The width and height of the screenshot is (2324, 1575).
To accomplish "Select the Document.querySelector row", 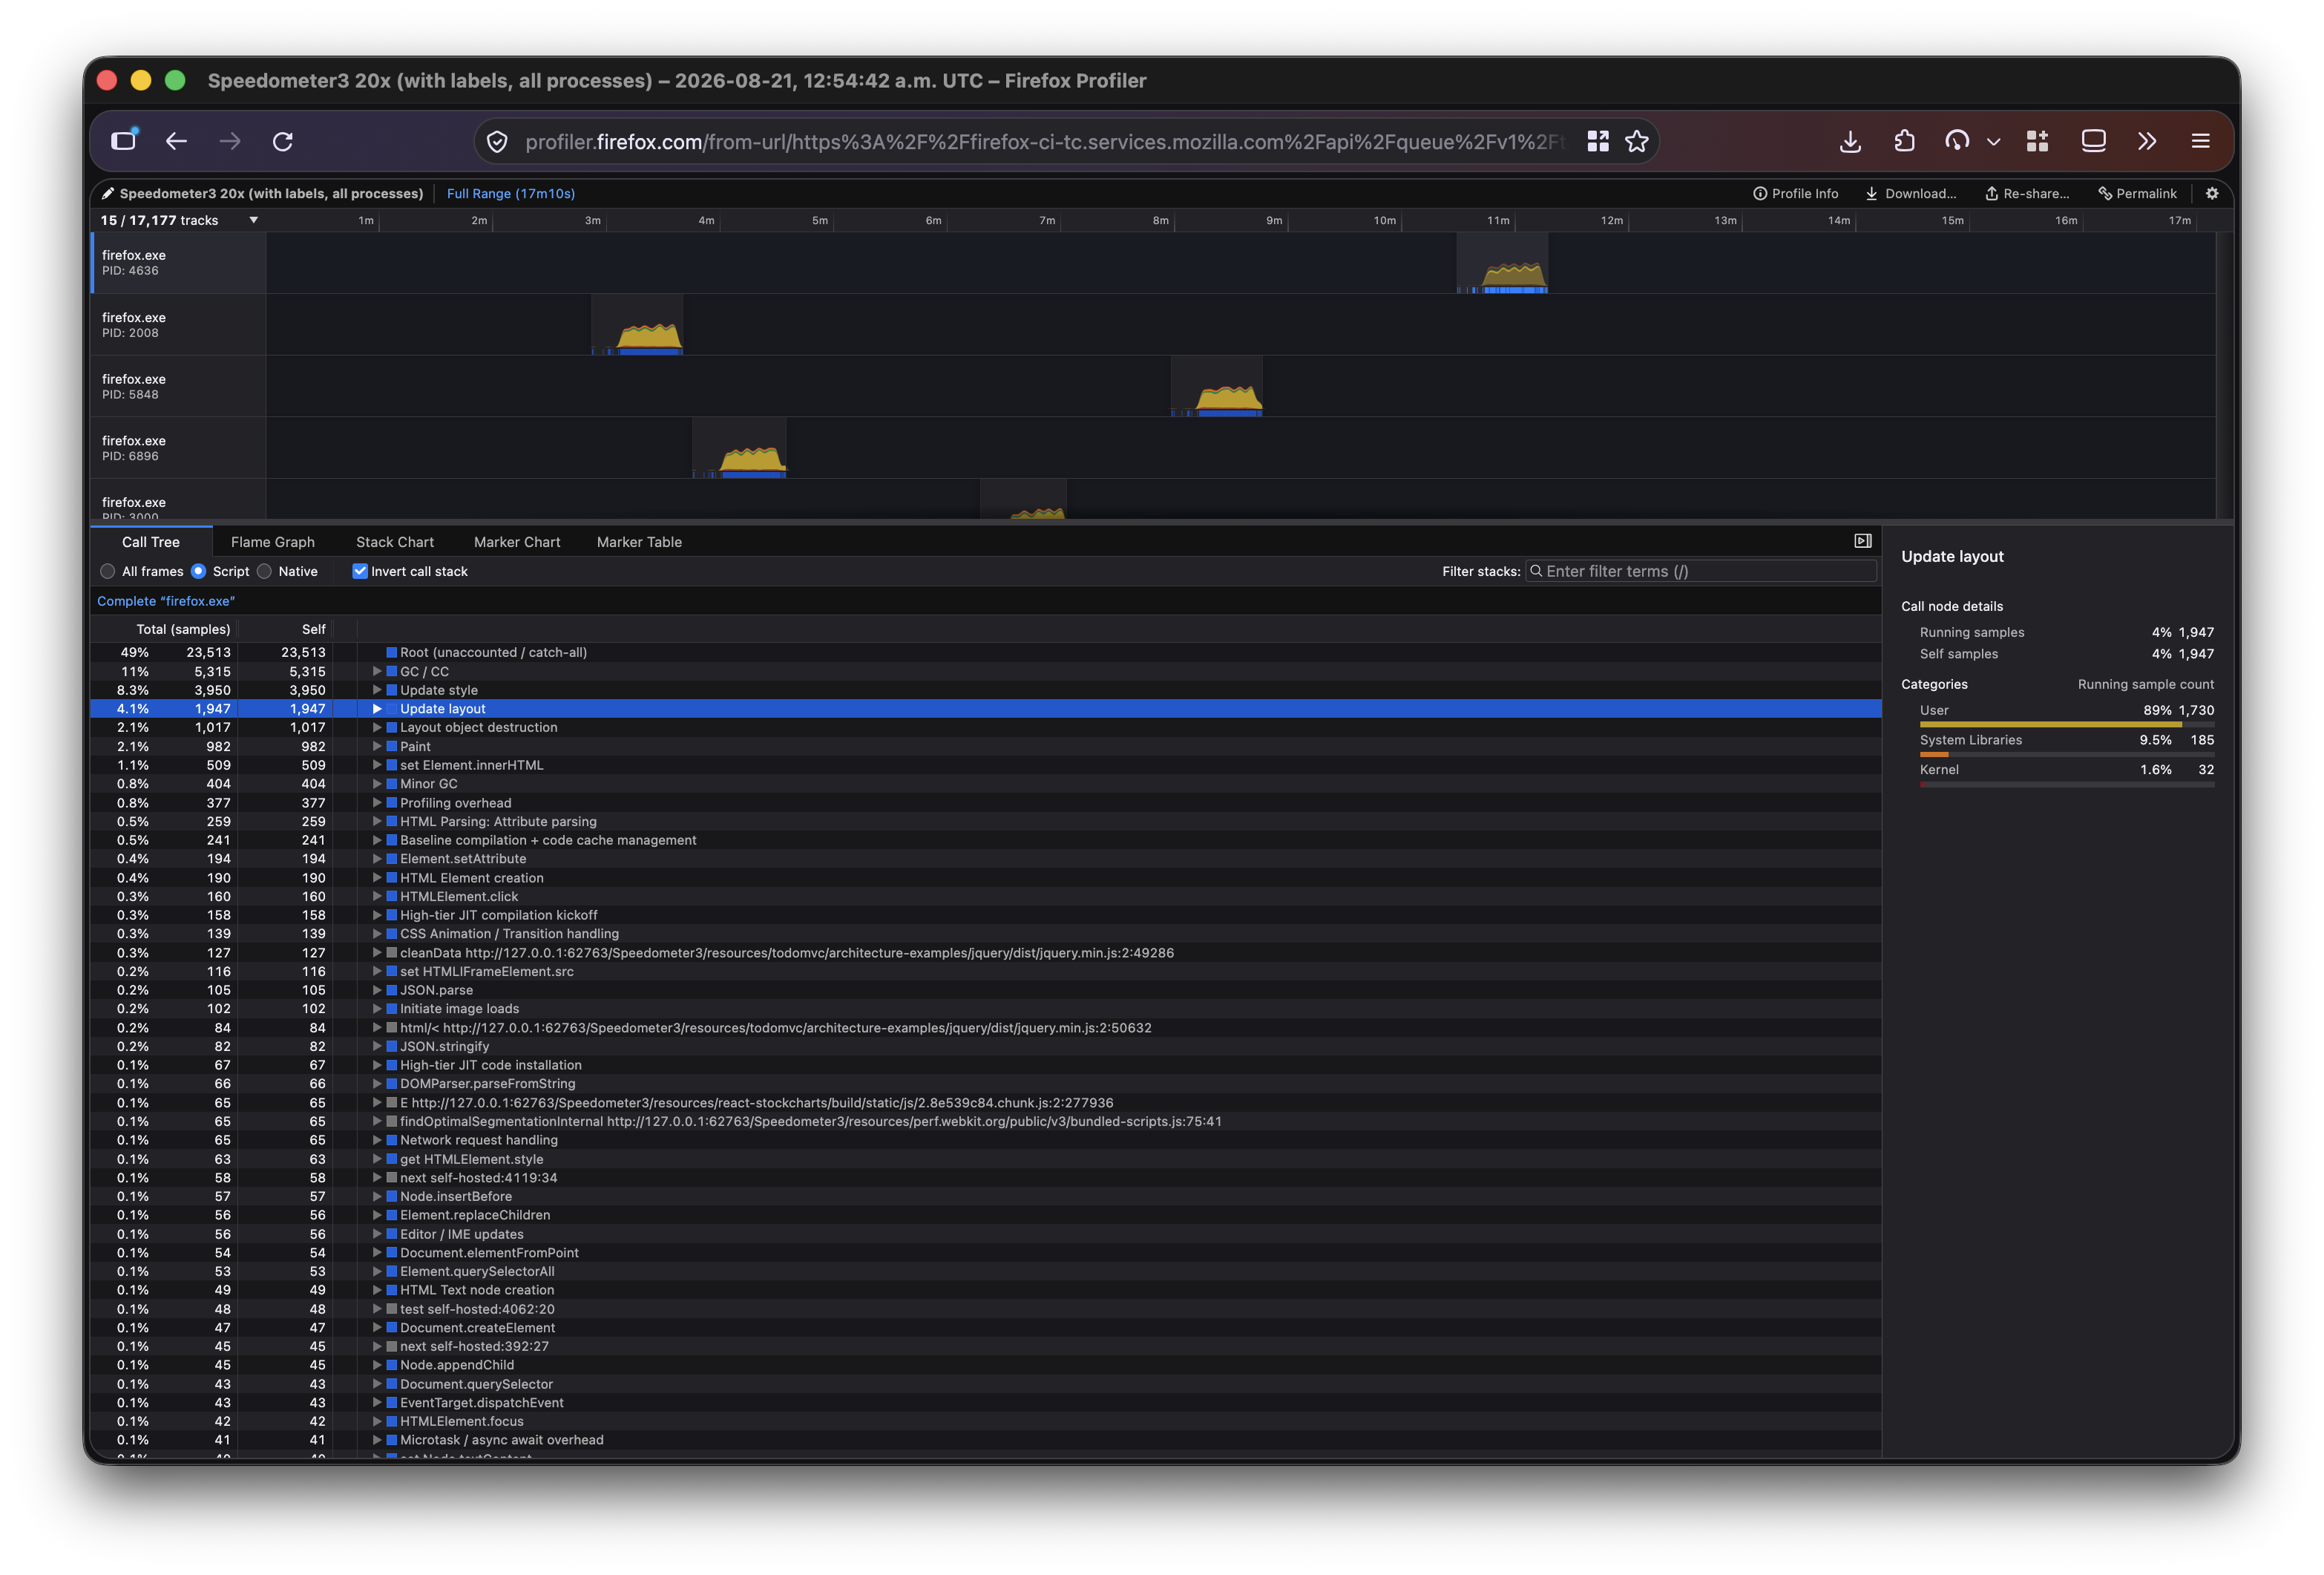I will tap(985, 1384).
